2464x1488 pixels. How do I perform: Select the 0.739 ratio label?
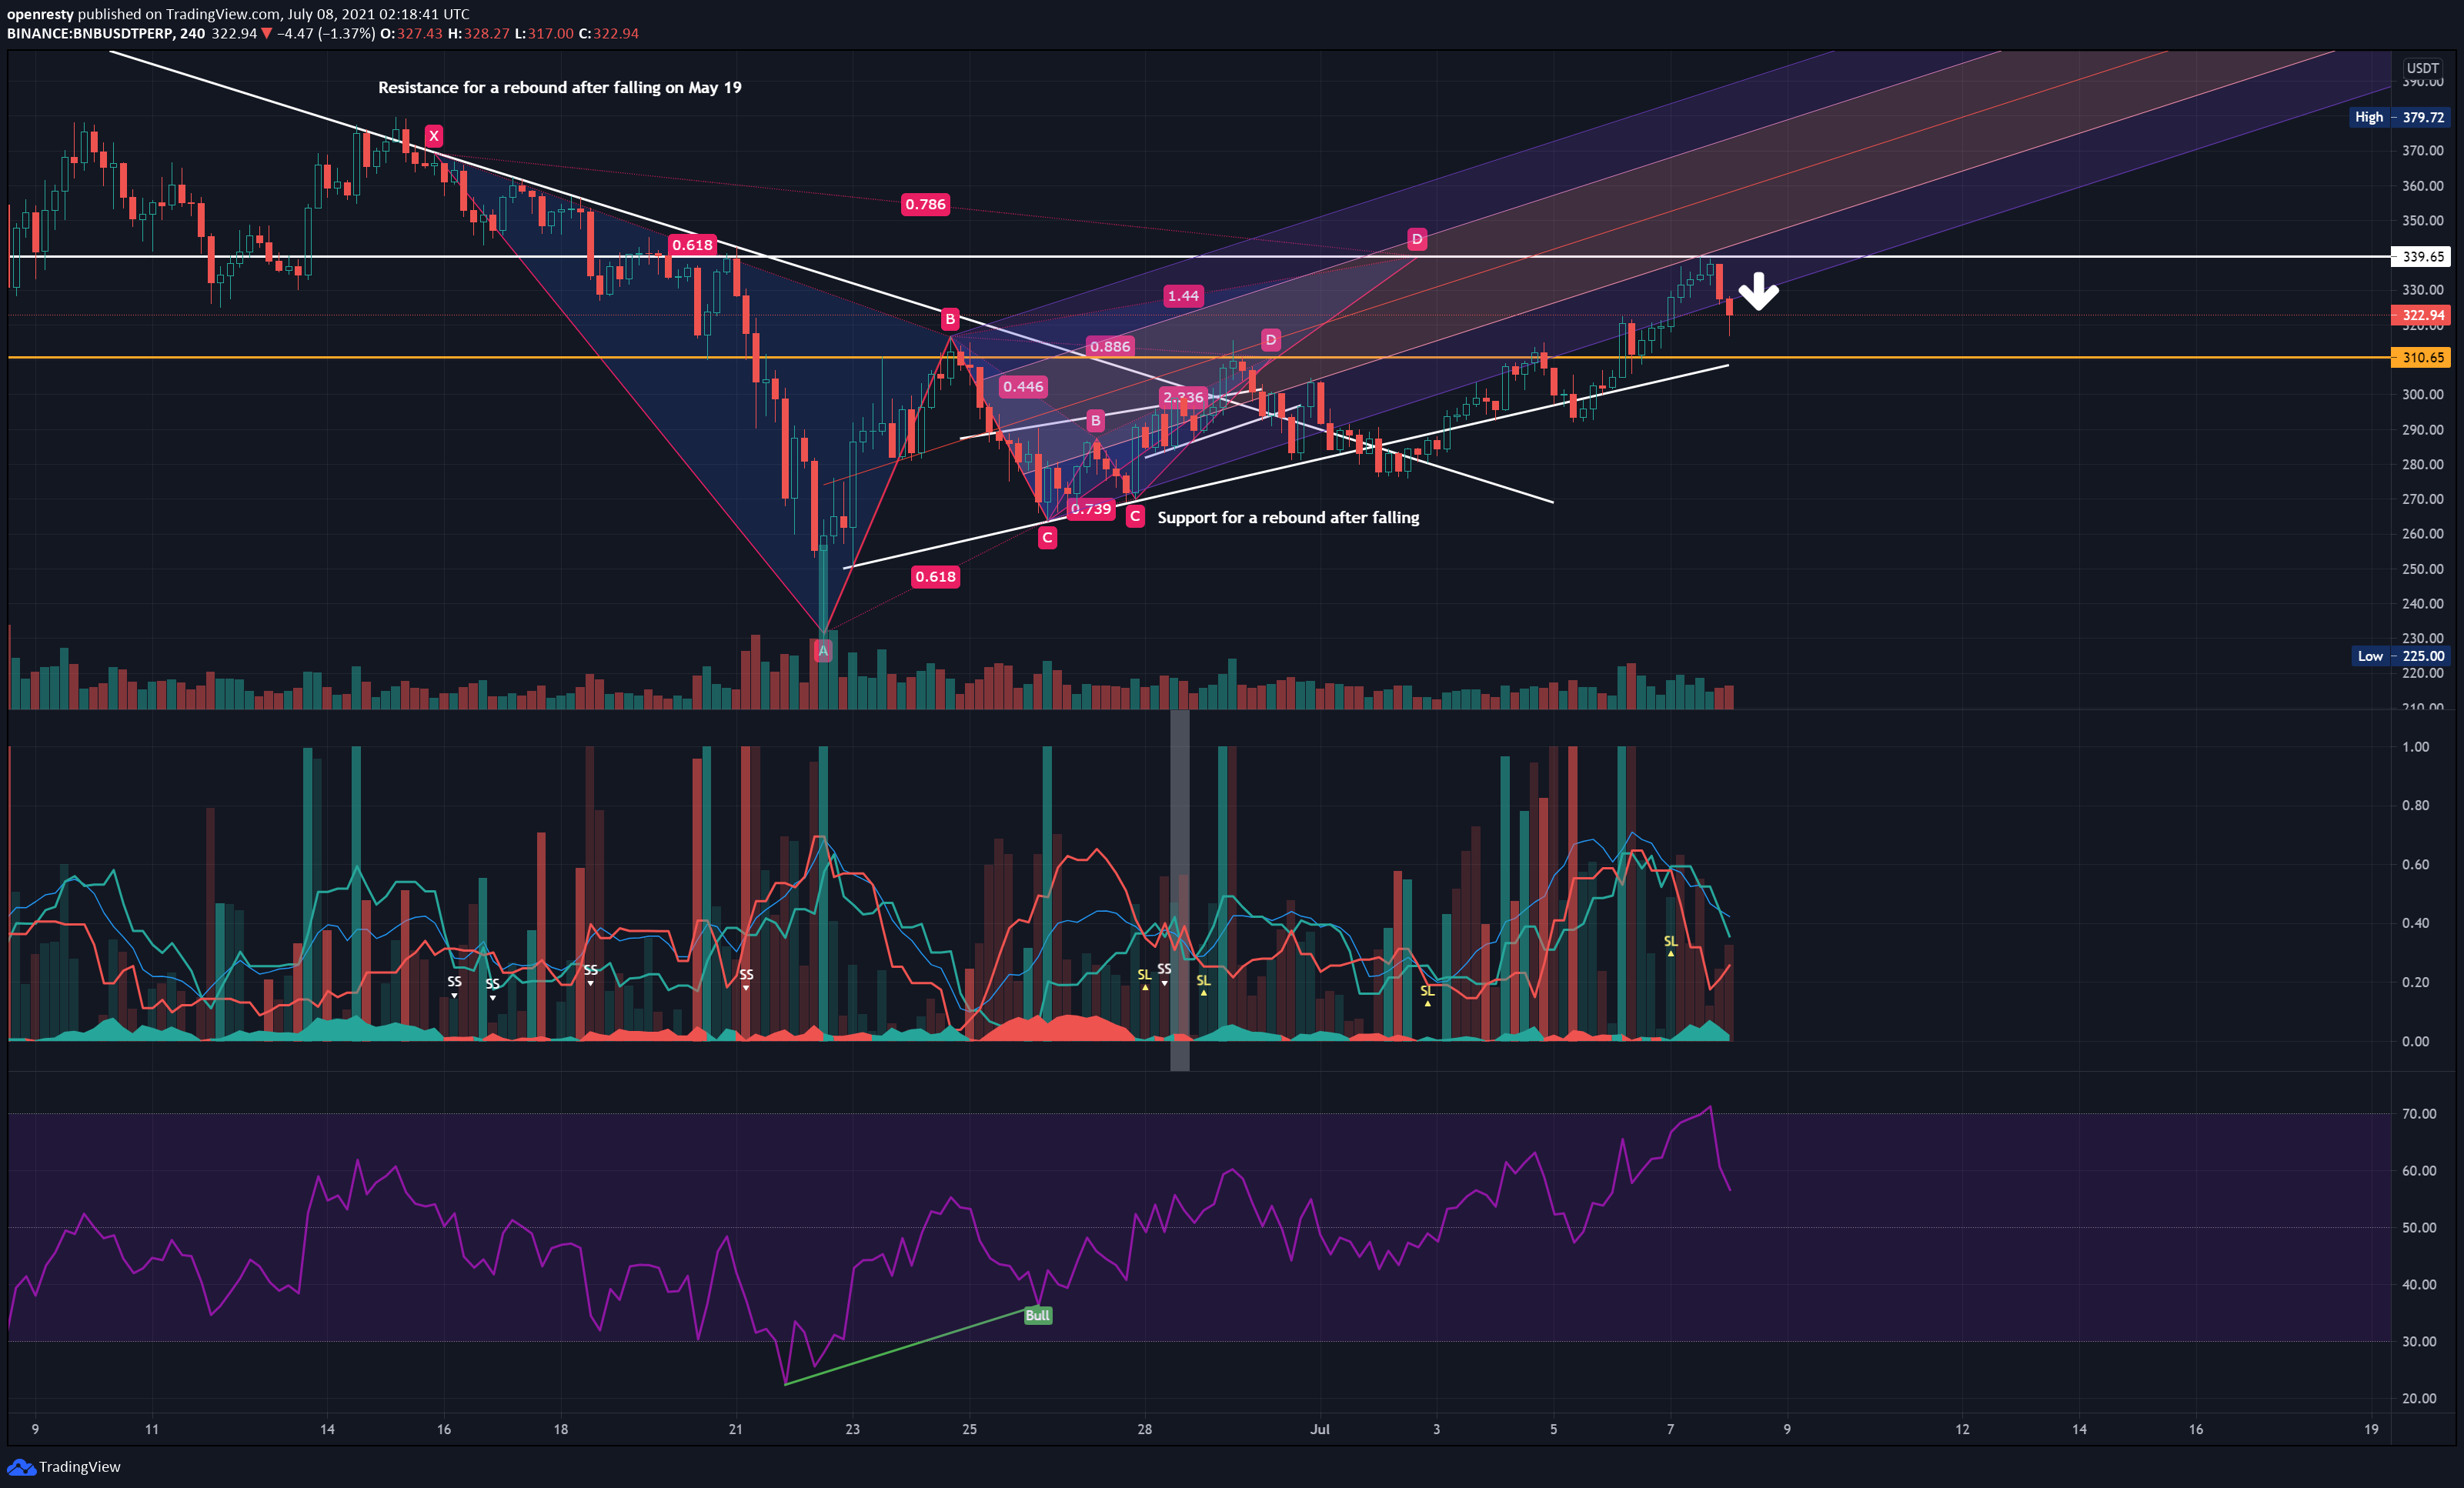[1090, 509]
